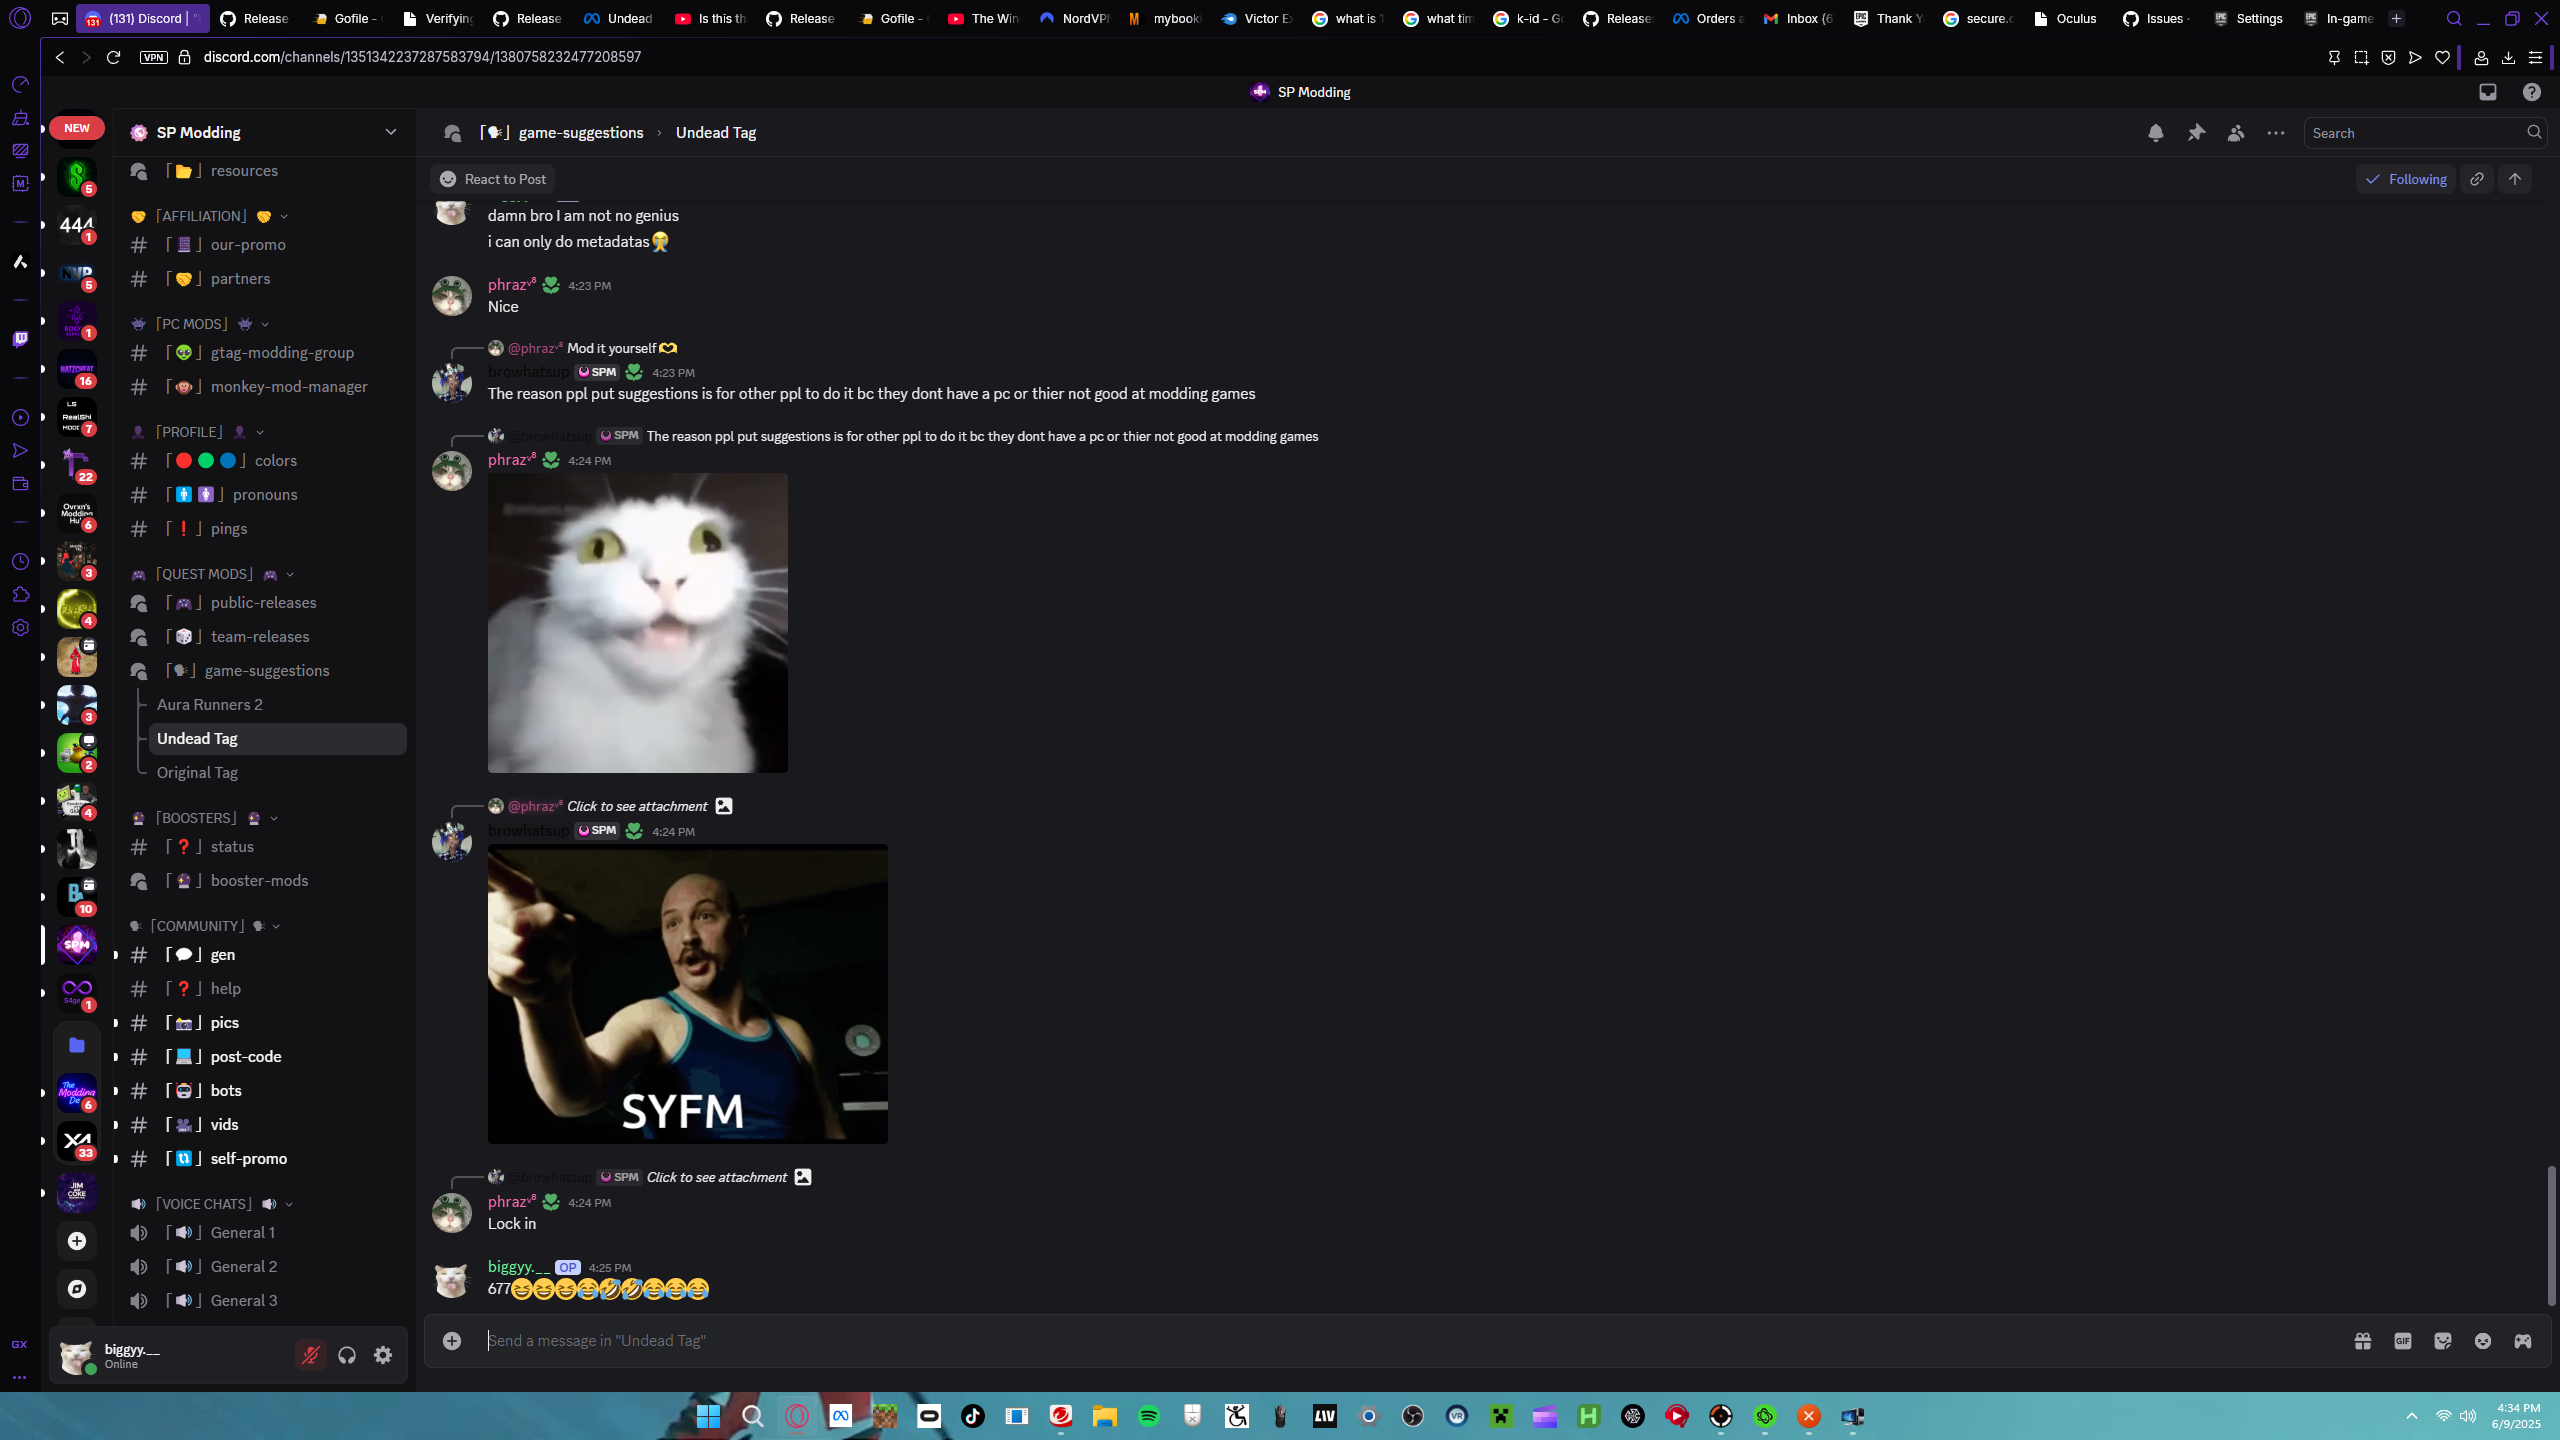The height and width of the screenshot is (1440, 2560).
Task: Open the emoji picker
Action: coord(2483,1341)
